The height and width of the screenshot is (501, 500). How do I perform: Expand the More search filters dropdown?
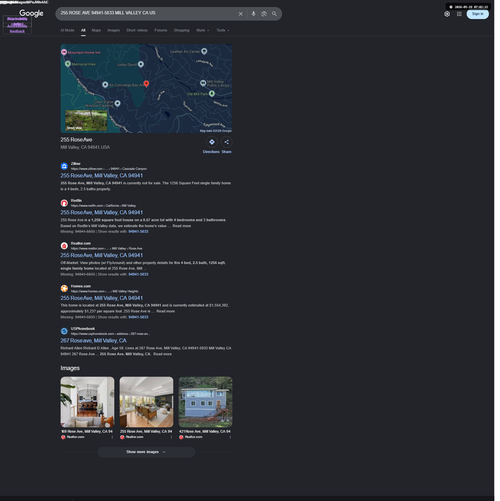[203, 30]
